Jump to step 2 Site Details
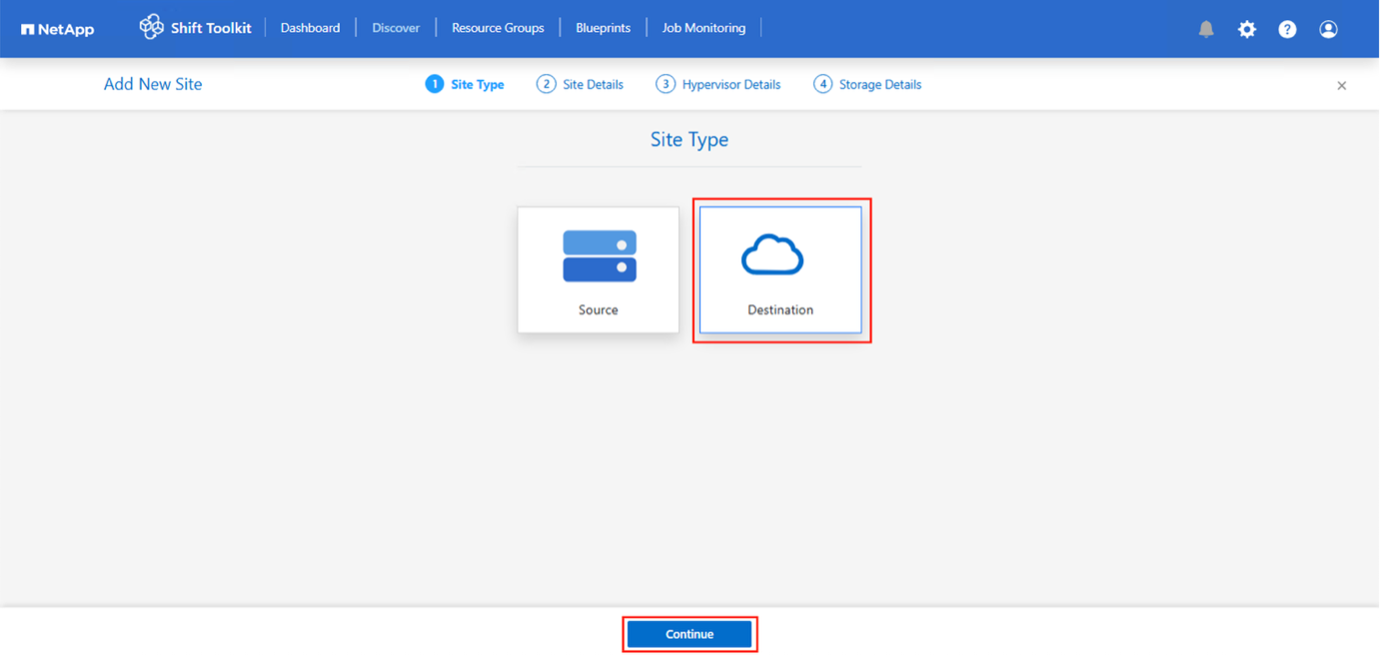Viewport: 1384px width, 660px height. [x=581, y=85]
